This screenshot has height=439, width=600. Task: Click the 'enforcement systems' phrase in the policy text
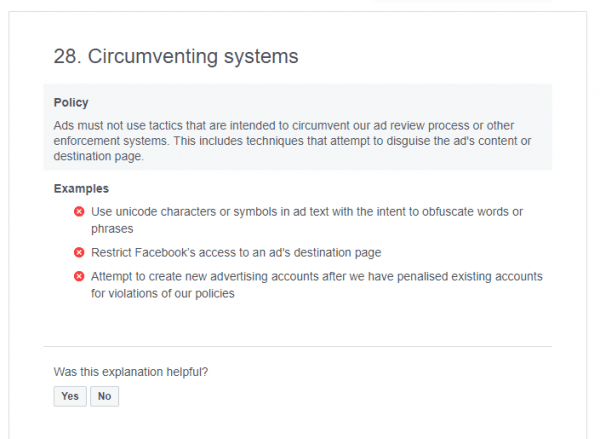[x=111, y=141]
